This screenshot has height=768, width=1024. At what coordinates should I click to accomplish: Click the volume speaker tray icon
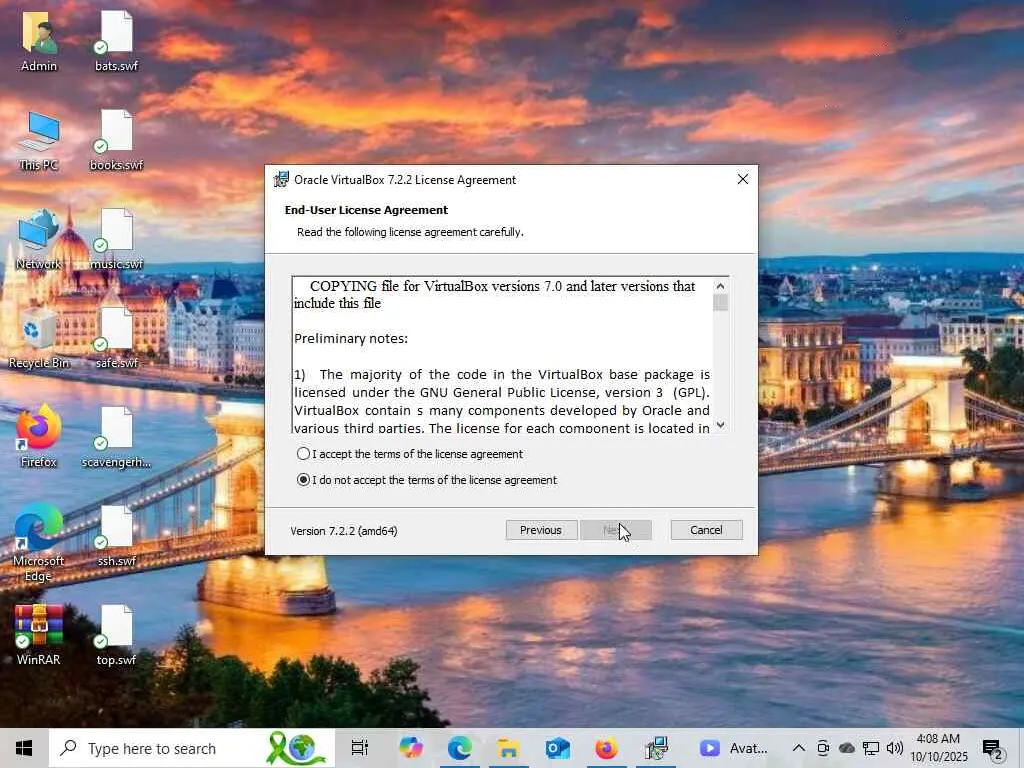(895, 748)
